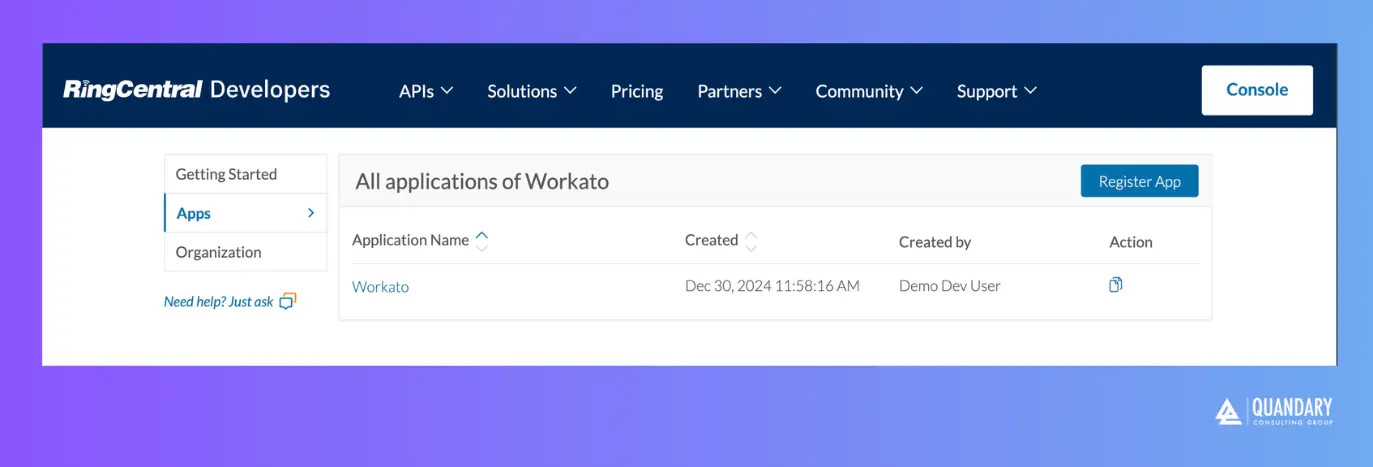The width and height of the screenshot is (1373, 467).
Task: Click the RingCentral Developers logo
Action: click(x=196, y=90)
